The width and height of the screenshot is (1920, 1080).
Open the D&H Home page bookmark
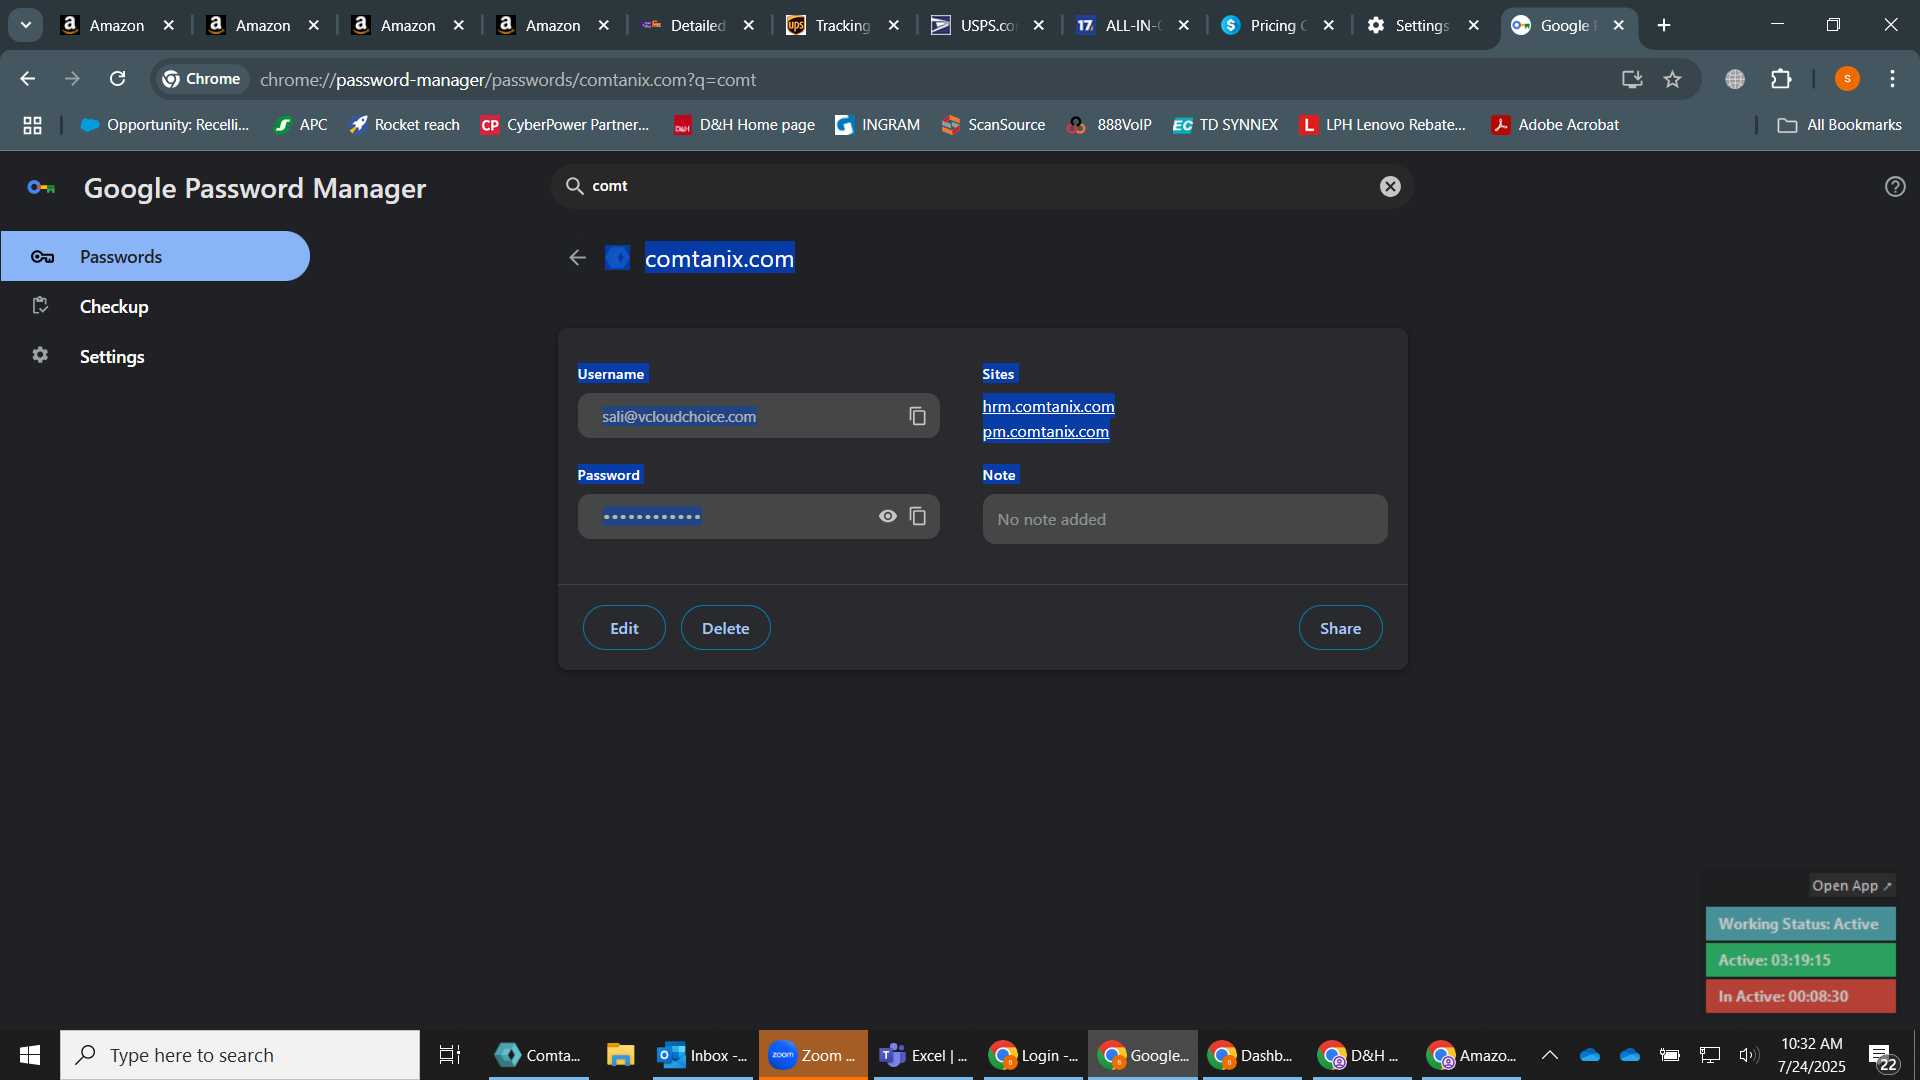tap(744, 125)
